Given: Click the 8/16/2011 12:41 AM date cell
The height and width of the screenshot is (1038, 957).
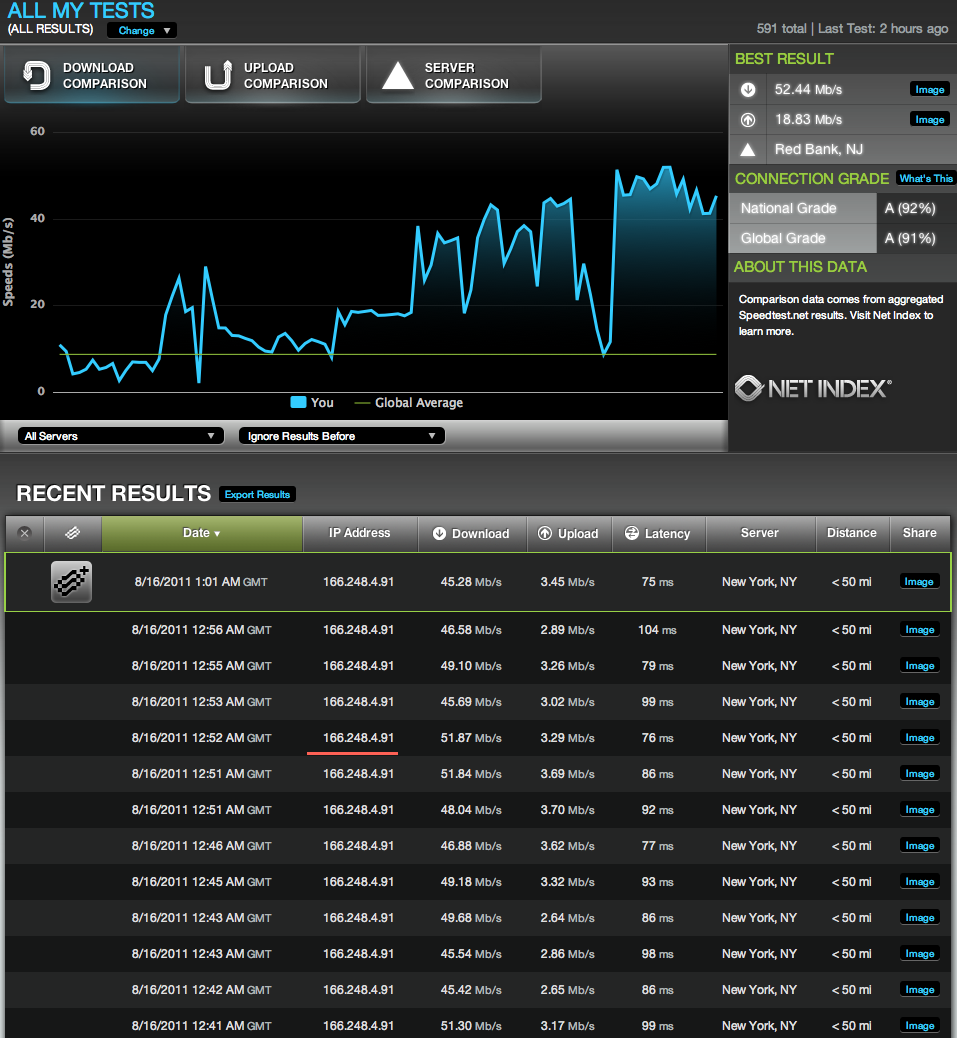Looking at the screenshot, I should point(202,1025).
